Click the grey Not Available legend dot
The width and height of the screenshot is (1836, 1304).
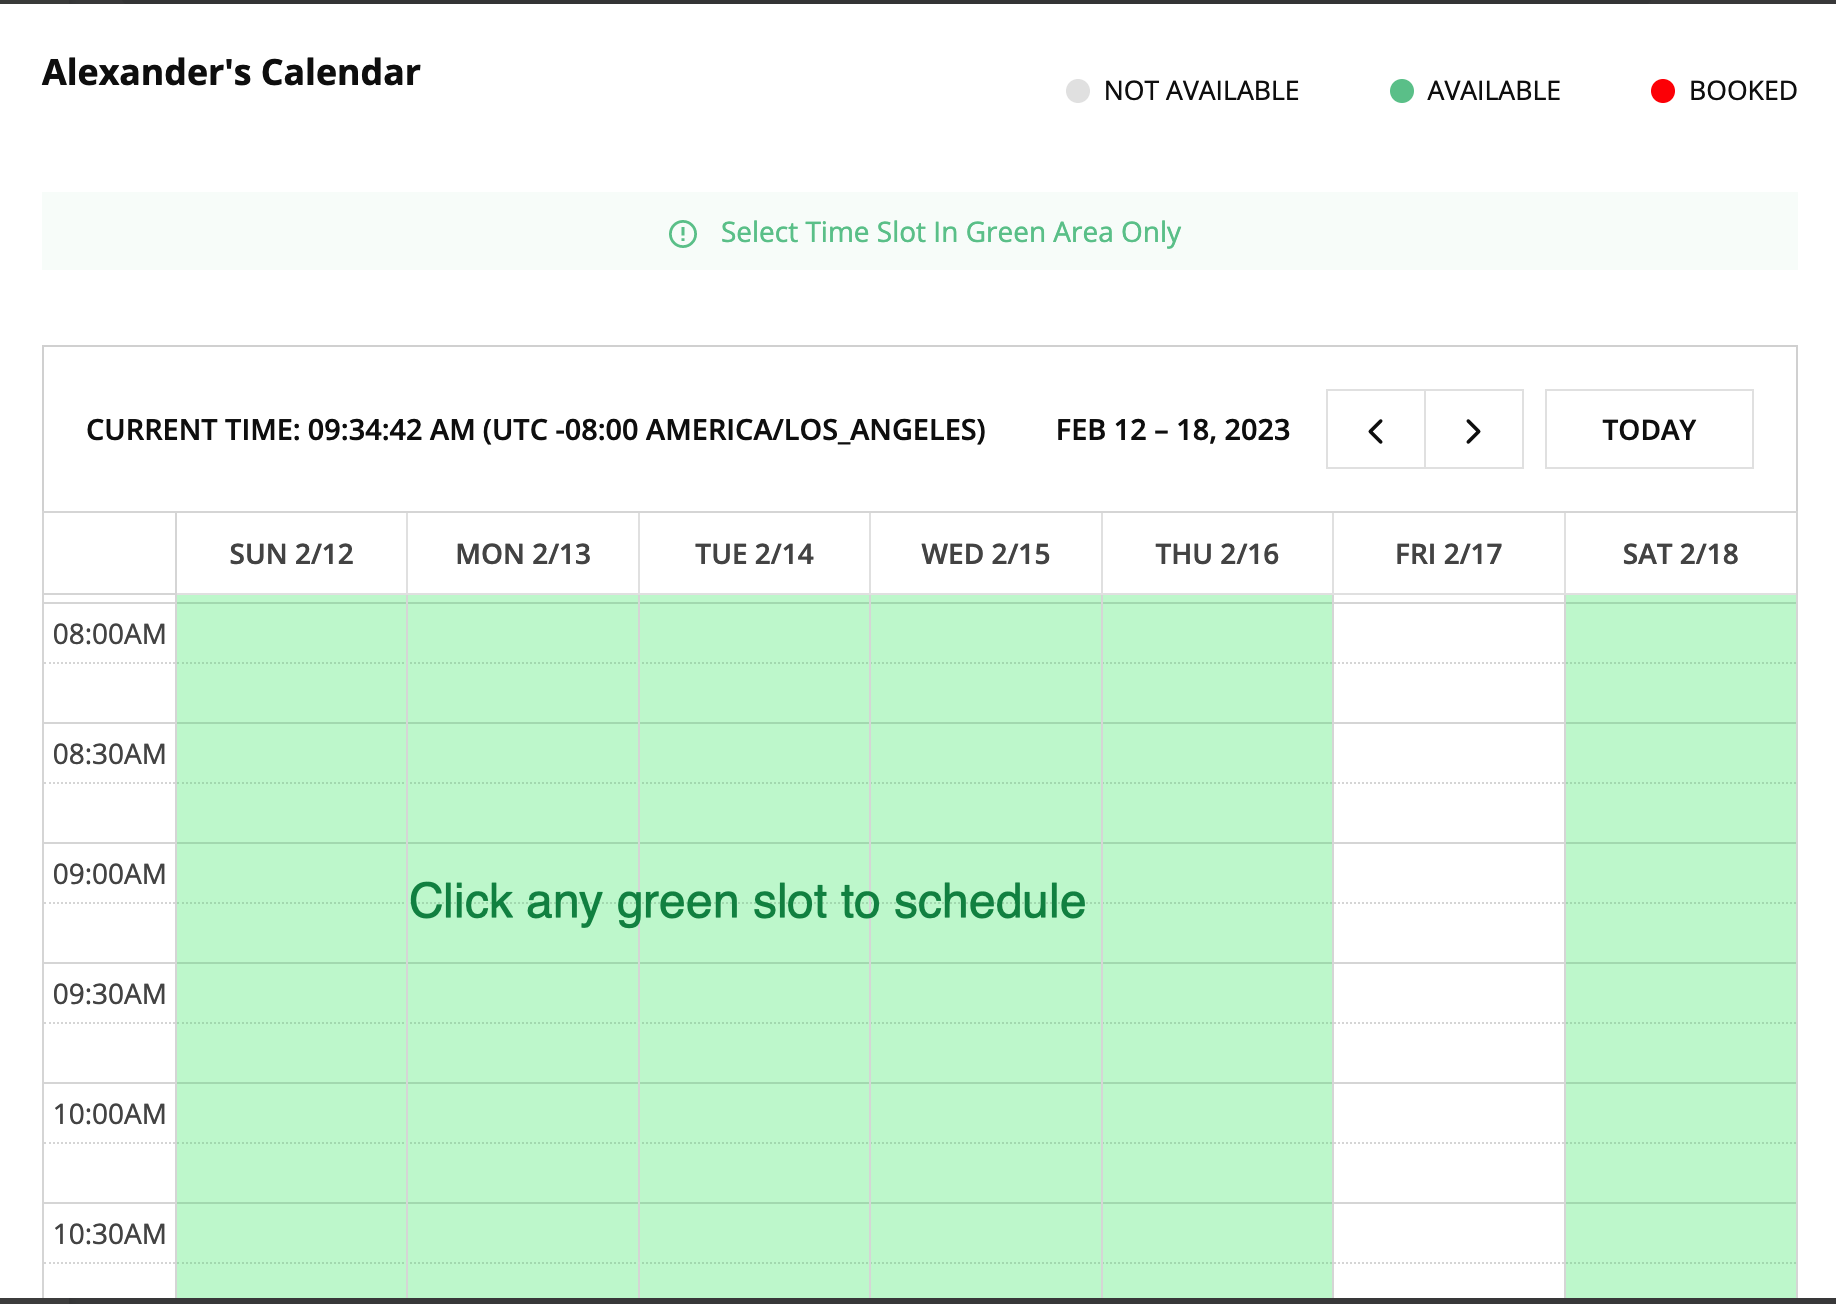1078,91
